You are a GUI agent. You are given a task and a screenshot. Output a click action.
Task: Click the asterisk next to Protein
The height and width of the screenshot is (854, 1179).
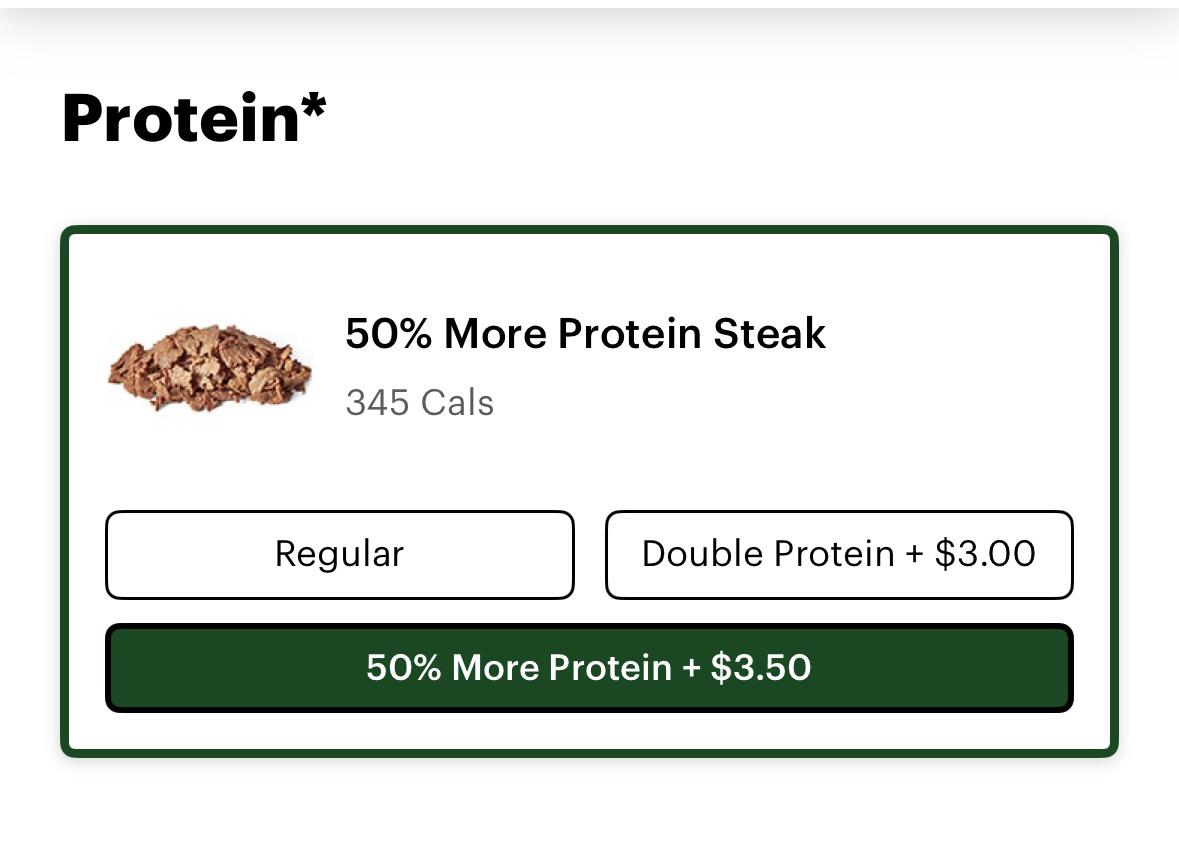314,106
